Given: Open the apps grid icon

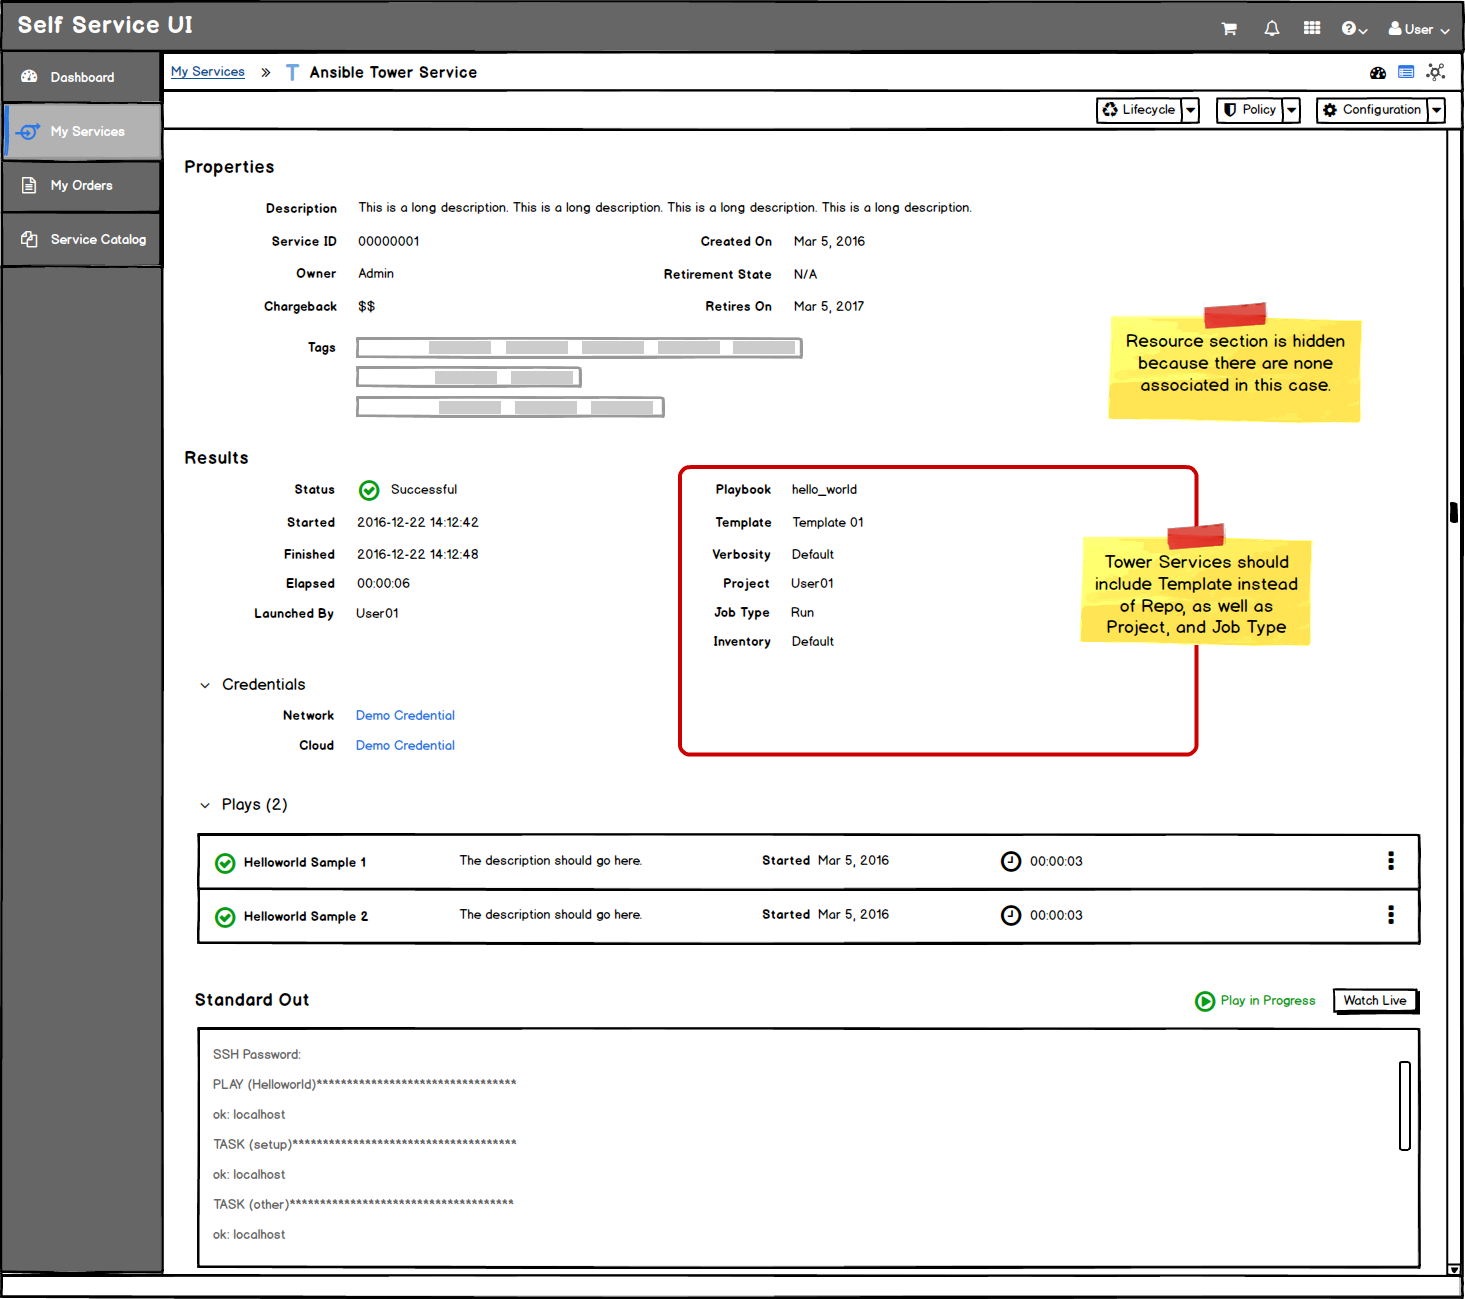Looking at the screenshot, I should pyautogui.click(x=1312, y=28).
